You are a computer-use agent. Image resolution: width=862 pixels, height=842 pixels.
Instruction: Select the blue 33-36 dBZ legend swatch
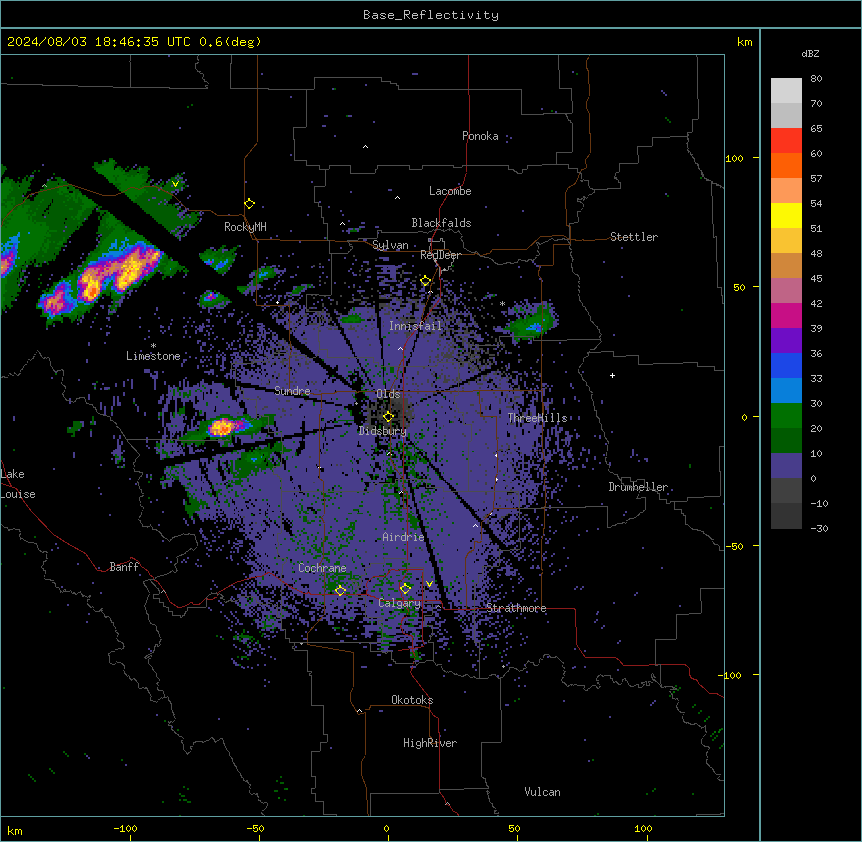click(786, 365)
